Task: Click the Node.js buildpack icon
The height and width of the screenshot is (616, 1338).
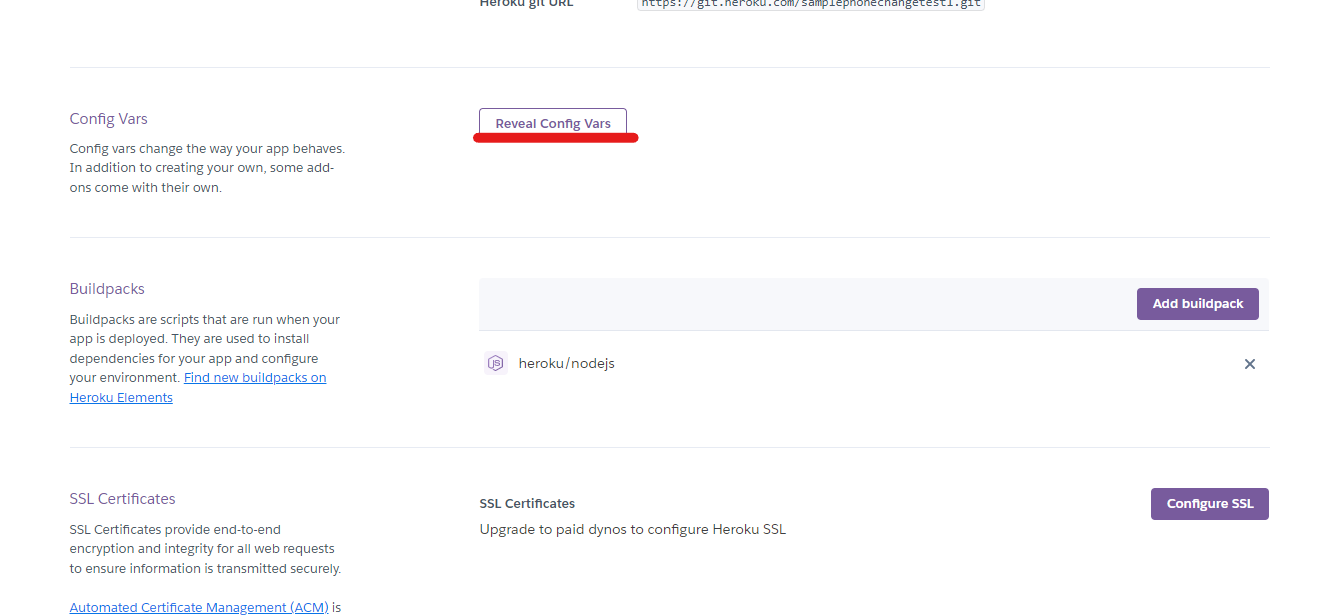Action: (495, 363)
